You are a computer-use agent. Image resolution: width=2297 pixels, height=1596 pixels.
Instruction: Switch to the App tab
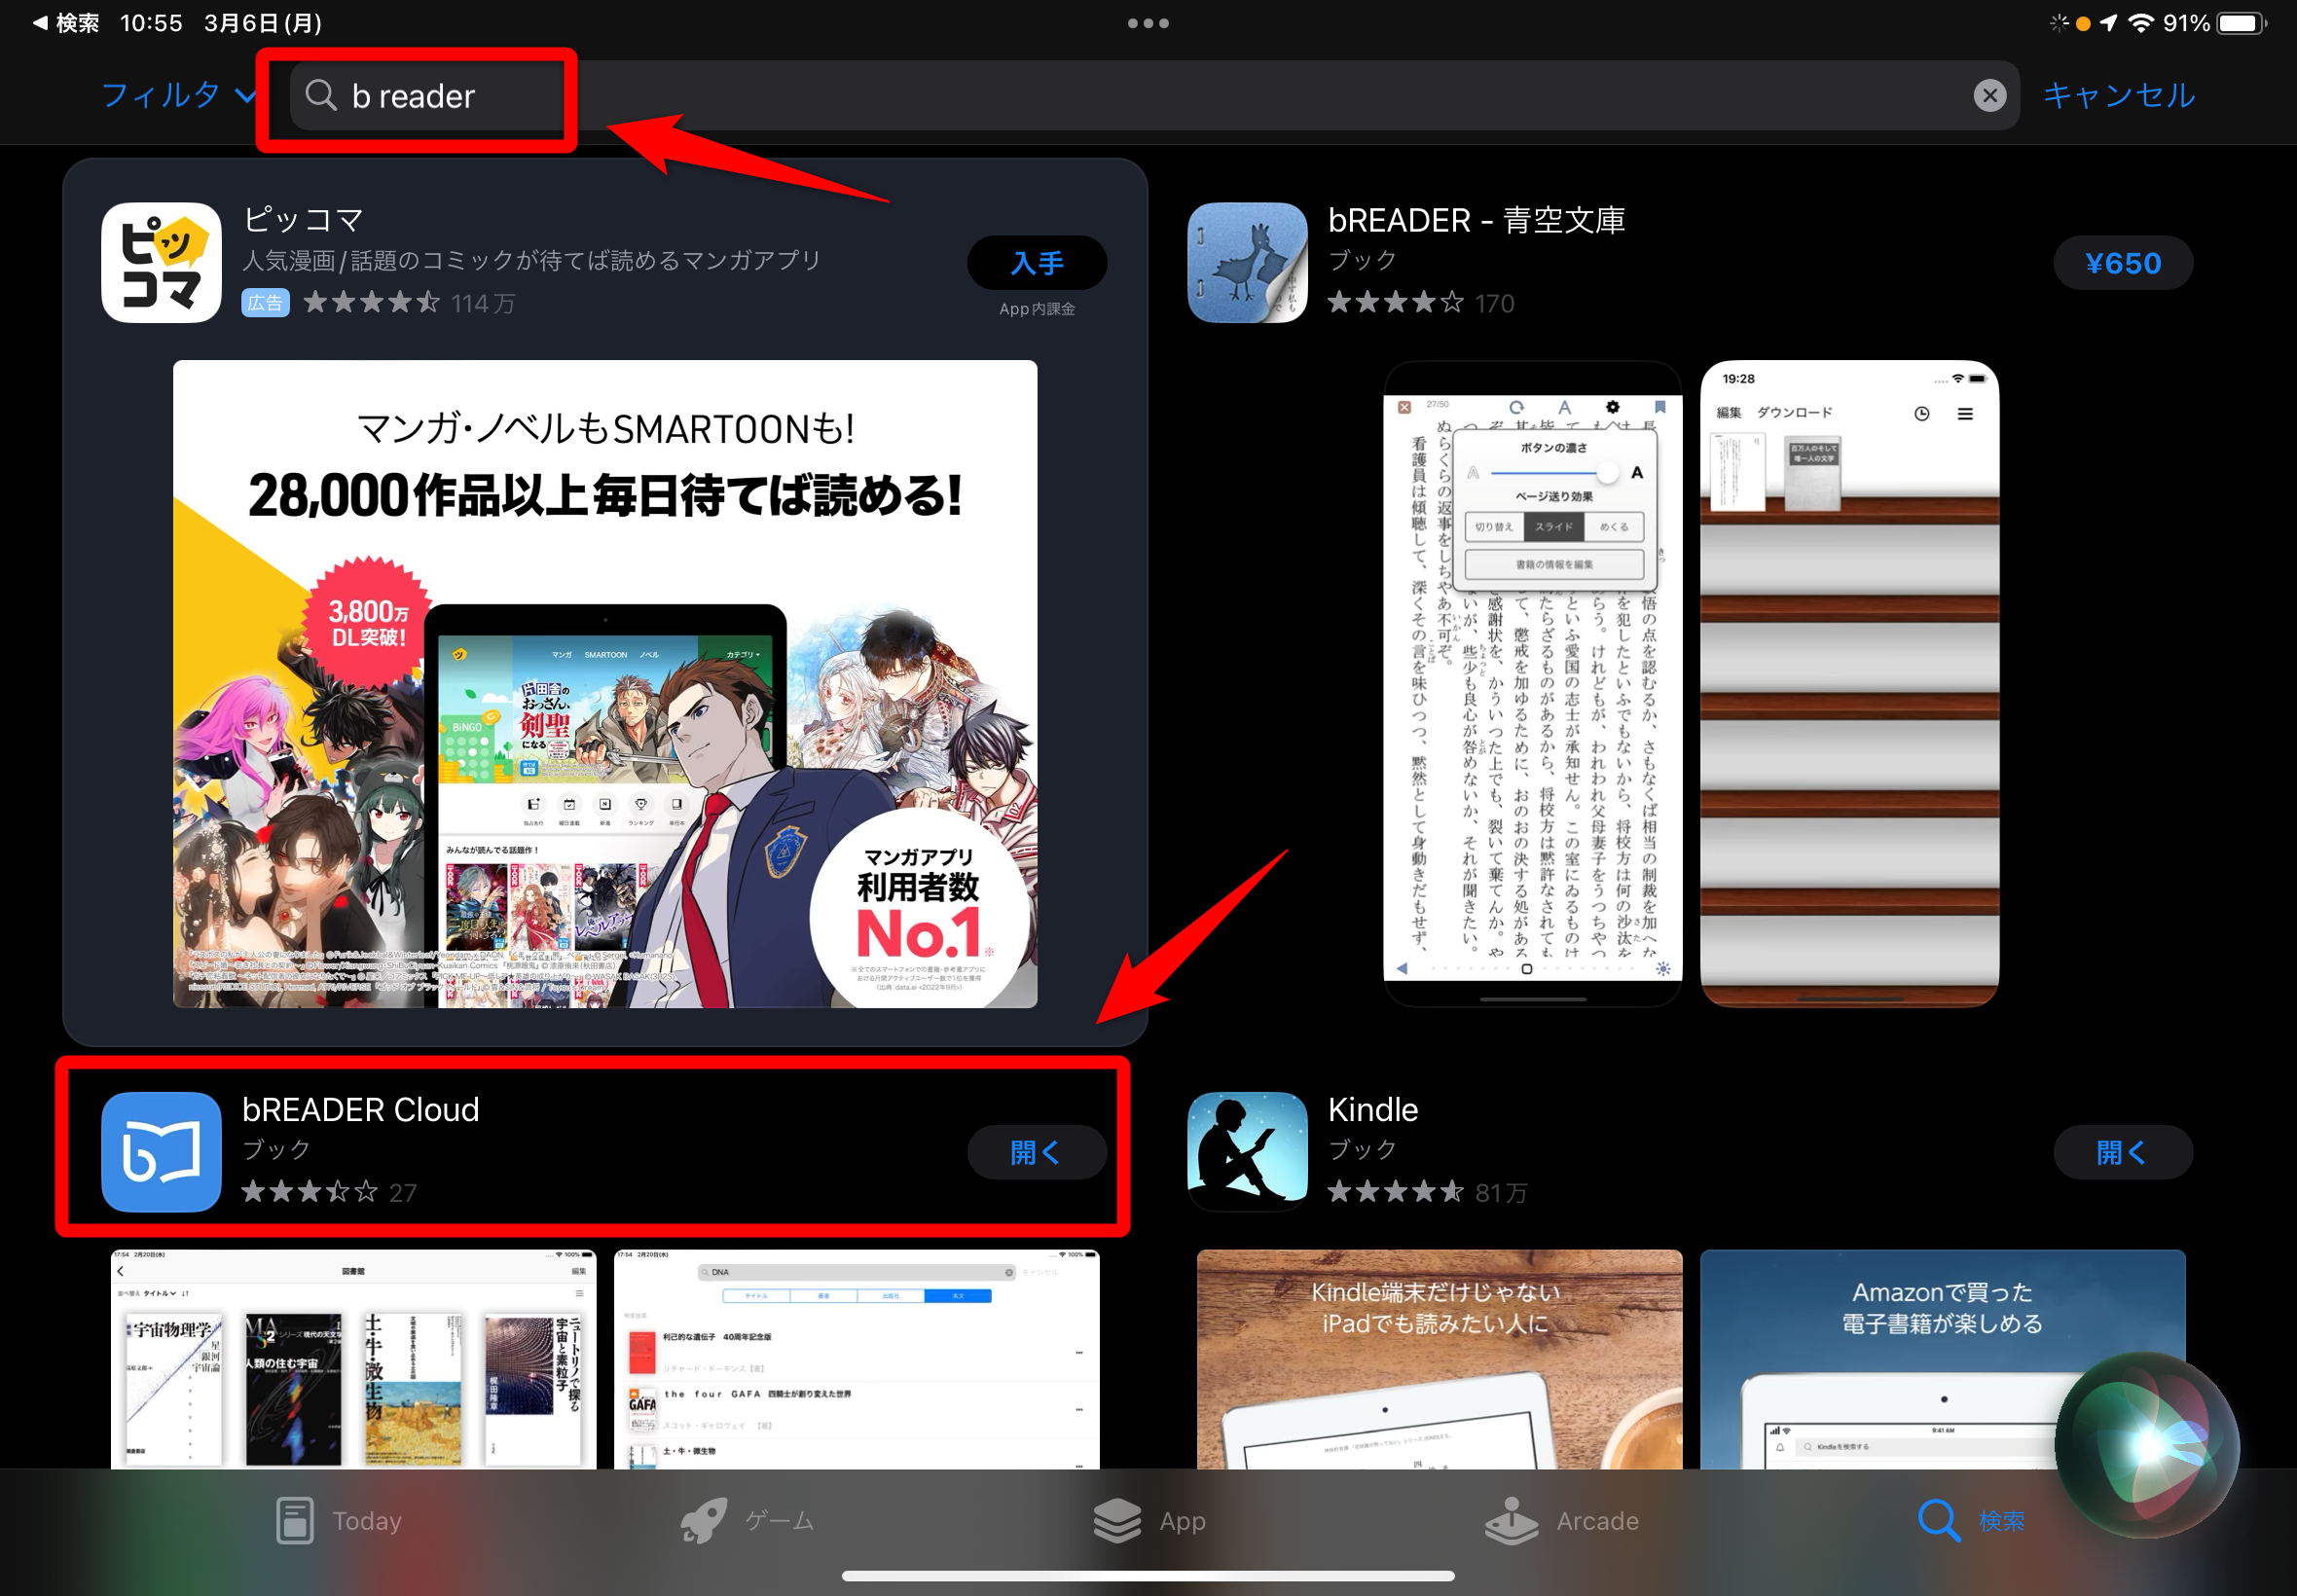point(1150,1520)
